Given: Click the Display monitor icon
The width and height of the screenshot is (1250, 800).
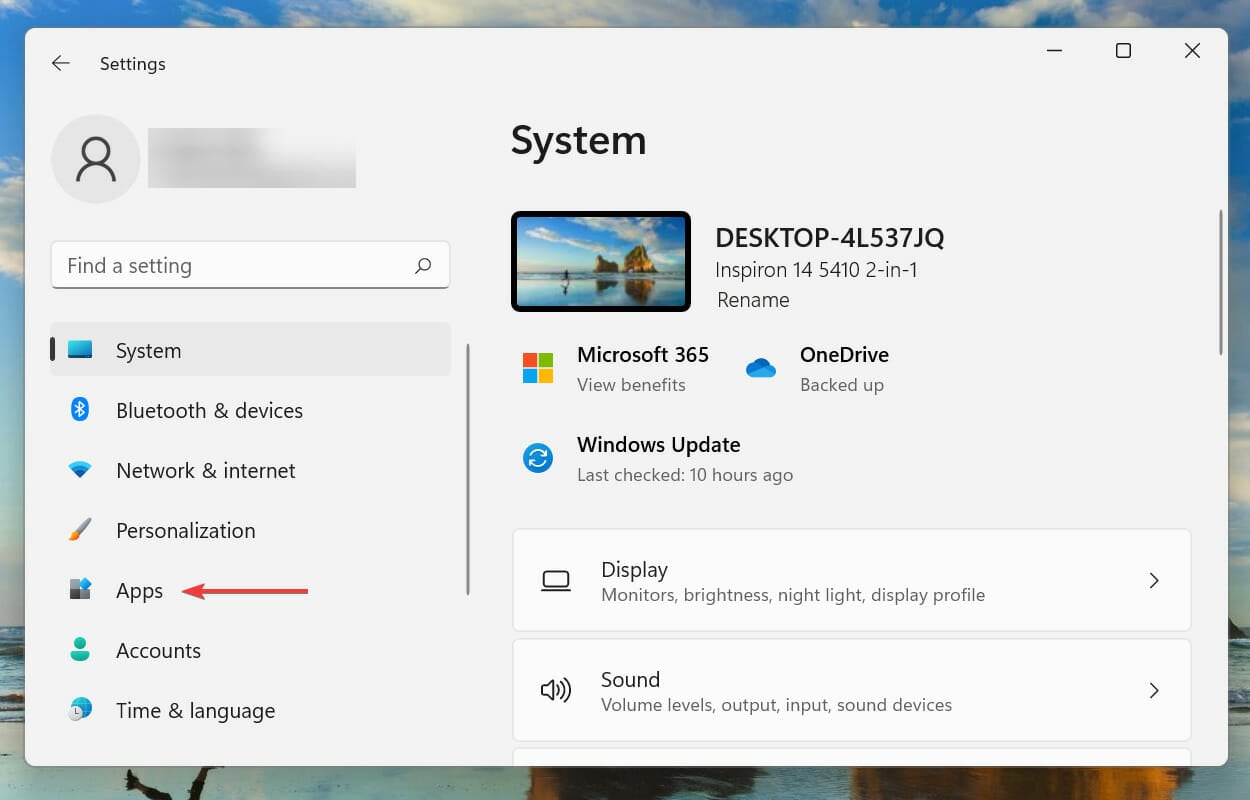Looking at the screenshot, I should (x=556, y=581).
